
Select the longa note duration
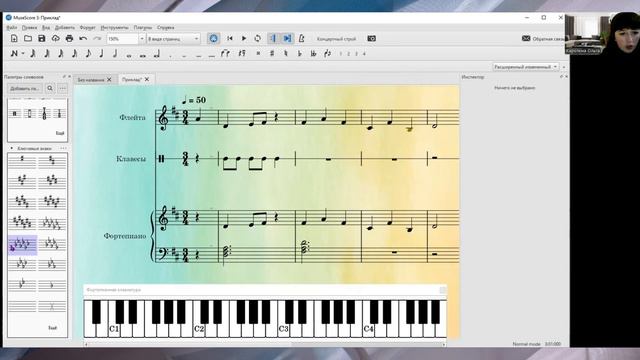coord(157,53)
